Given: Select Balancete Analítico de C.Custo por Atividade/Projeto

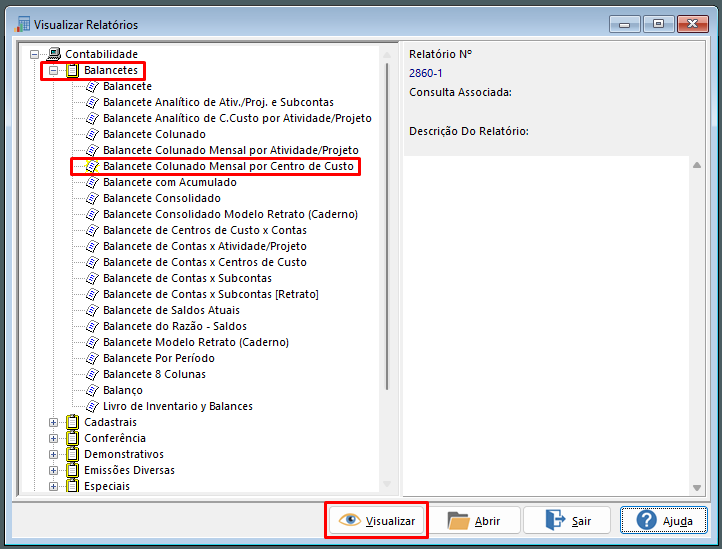Looking at the screenshot, I should (237, 118).
